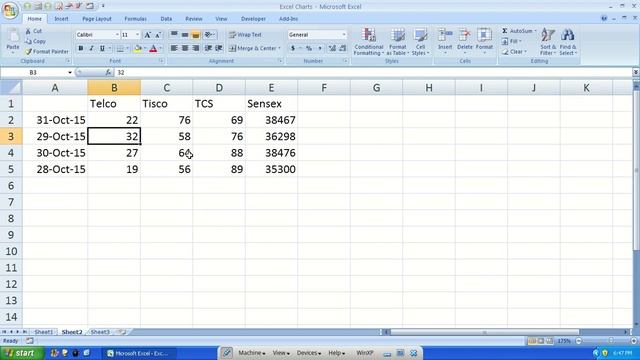Image resolution: width=640 pixels, height=360 pixels.
Task: Toggle underline formatting
Action: click(x=102, y=49)
